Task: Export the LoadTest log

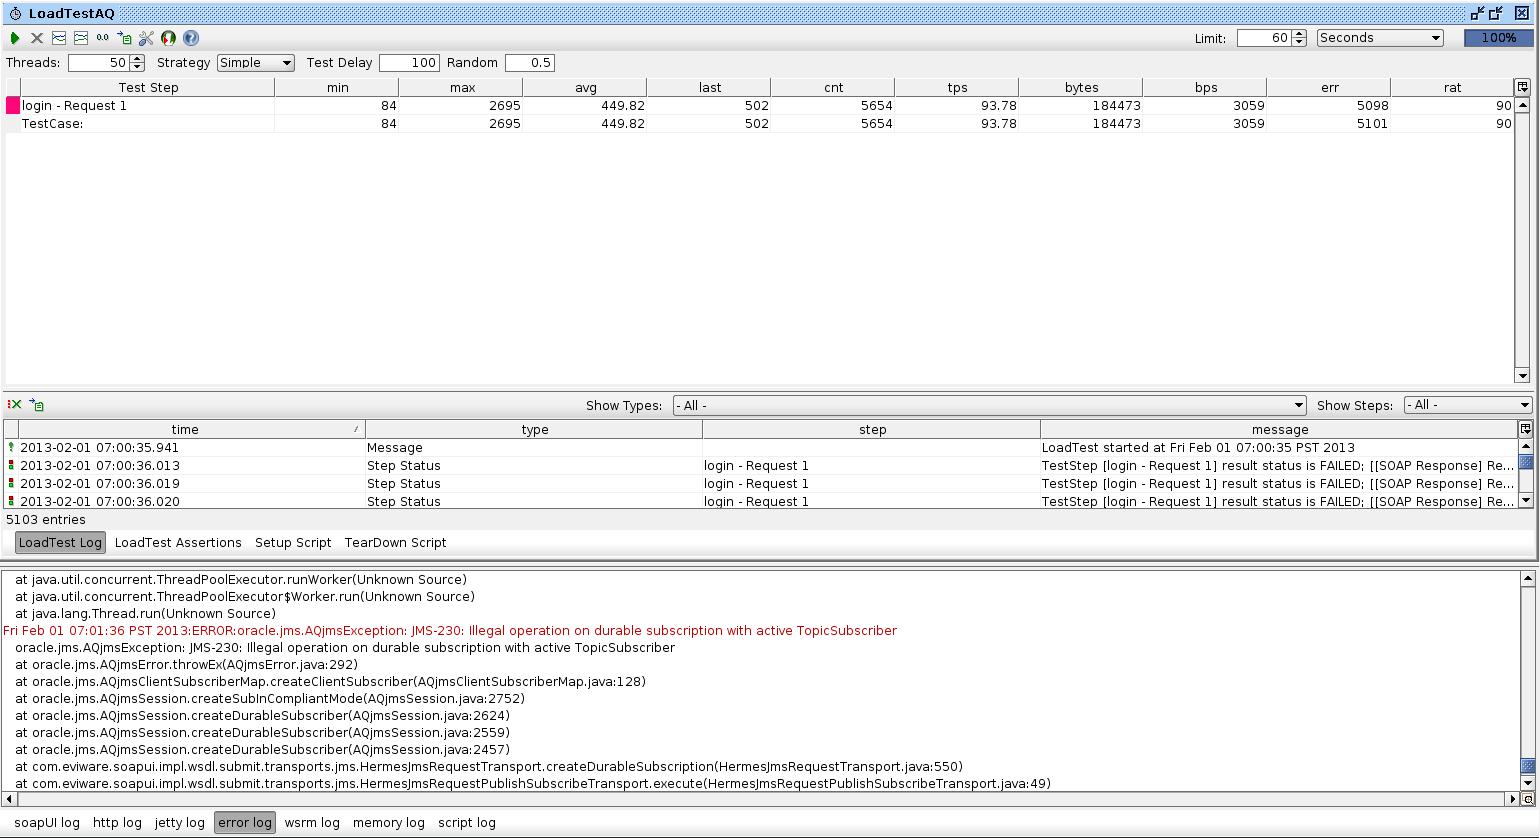Action: [x=36, y=405]
